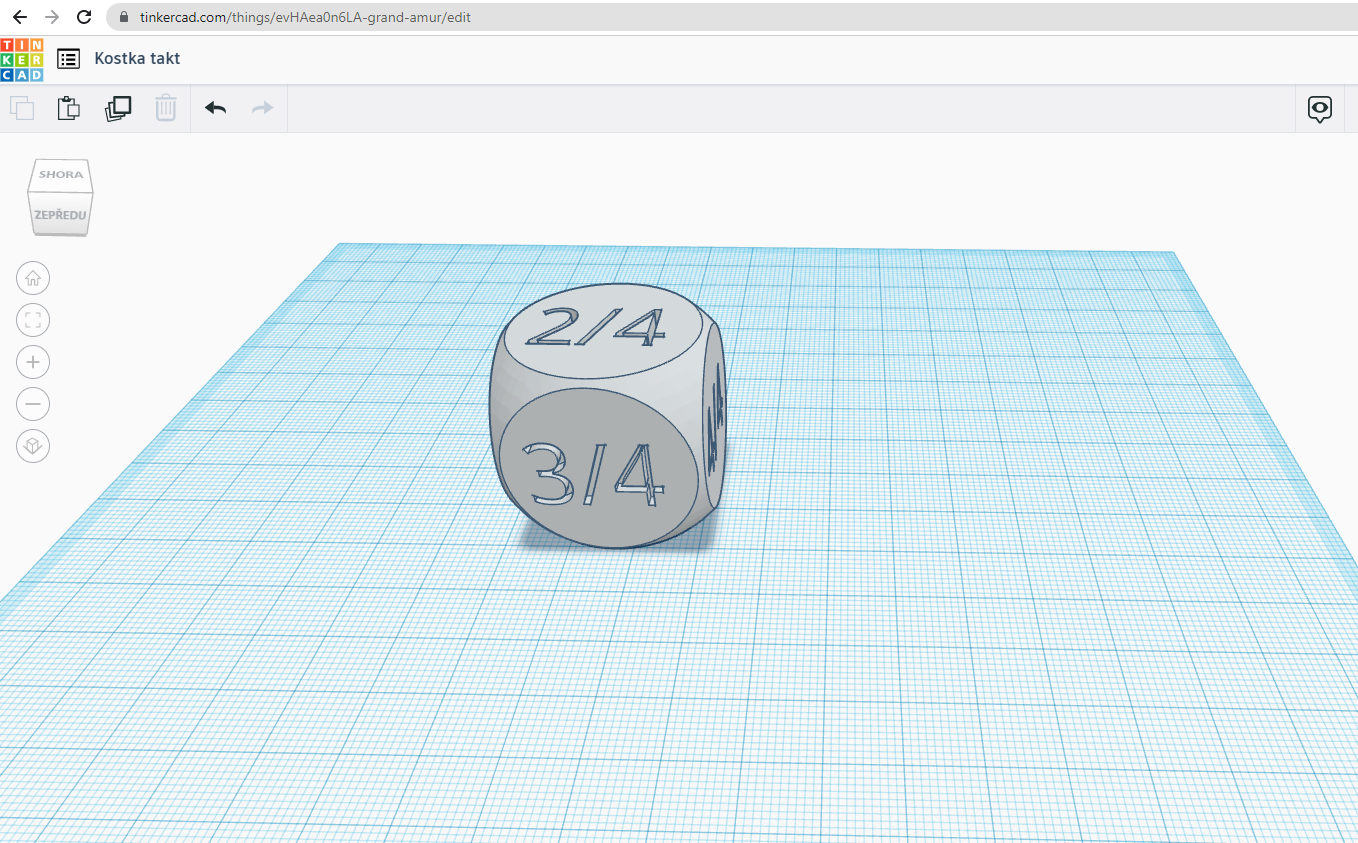Open the designs list icon beside the logo
The image size is (1358, 843).
68,59
